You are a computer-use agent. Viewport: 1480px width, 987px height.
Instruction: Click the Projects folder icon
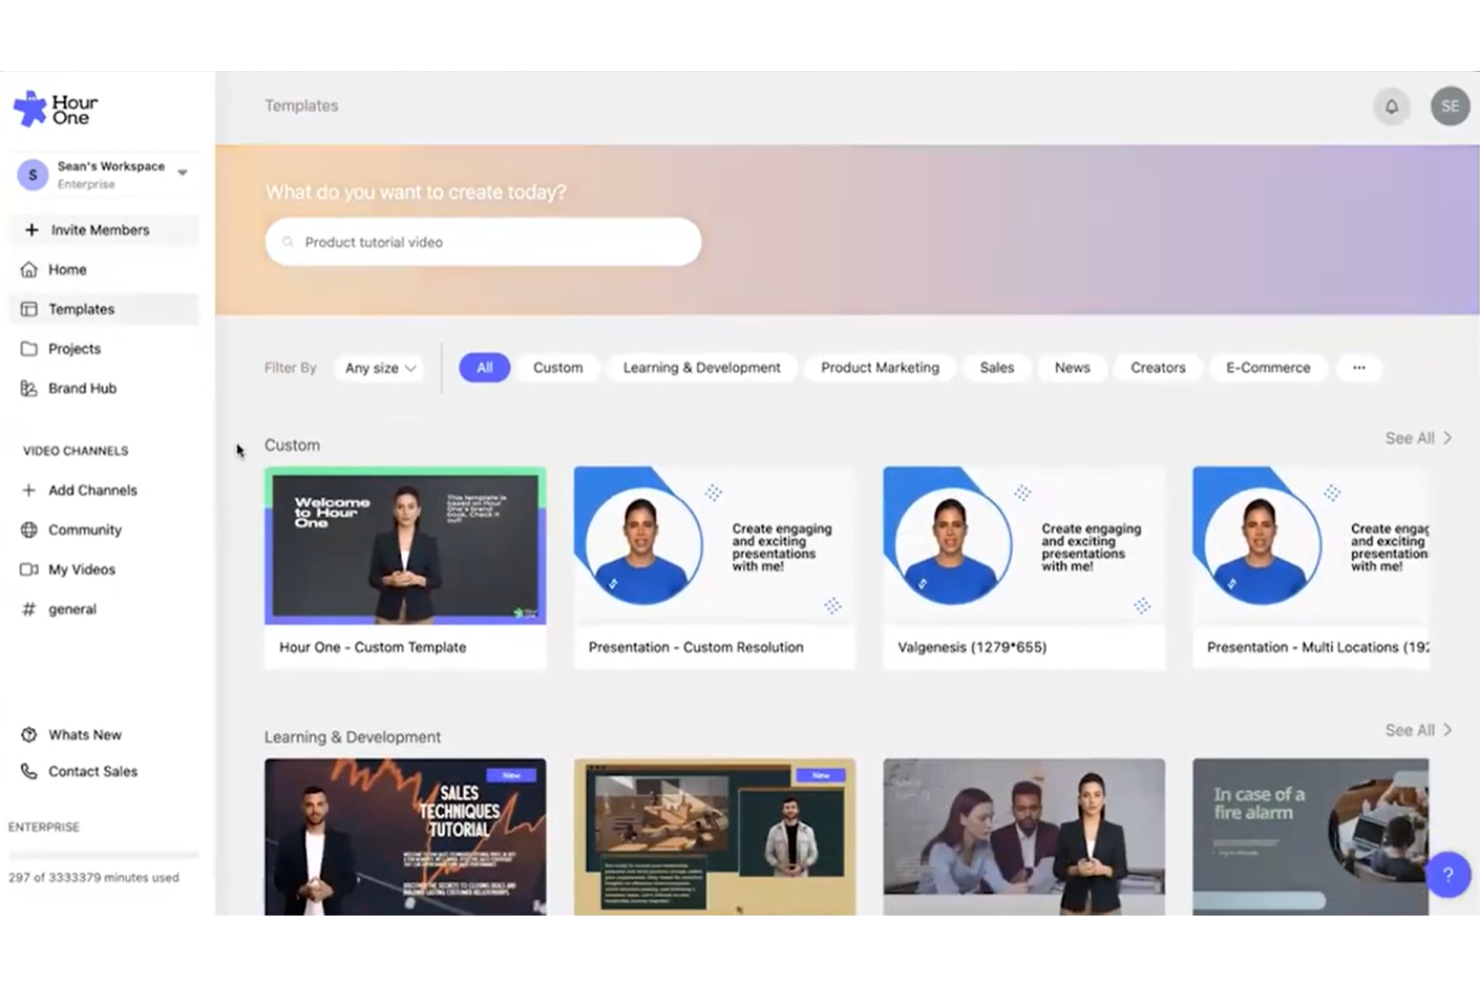(29, 349)
